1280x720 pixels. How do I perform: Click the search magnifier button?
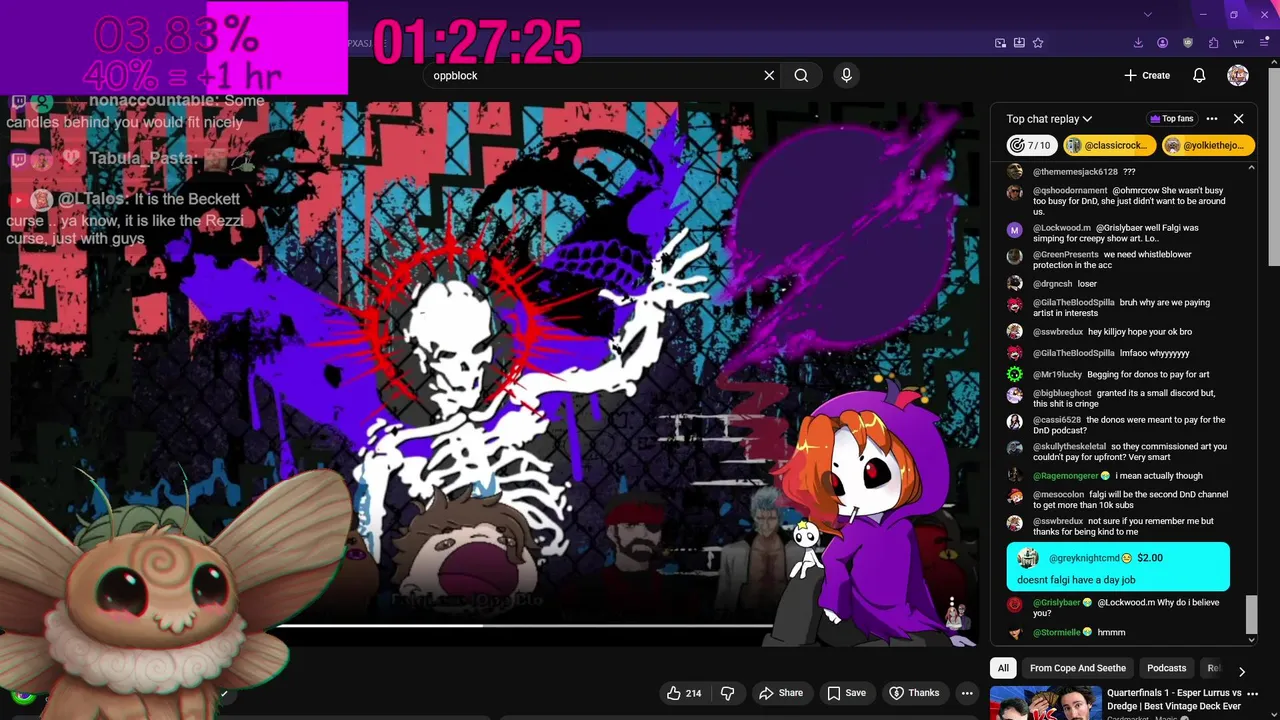coord(801,75)
